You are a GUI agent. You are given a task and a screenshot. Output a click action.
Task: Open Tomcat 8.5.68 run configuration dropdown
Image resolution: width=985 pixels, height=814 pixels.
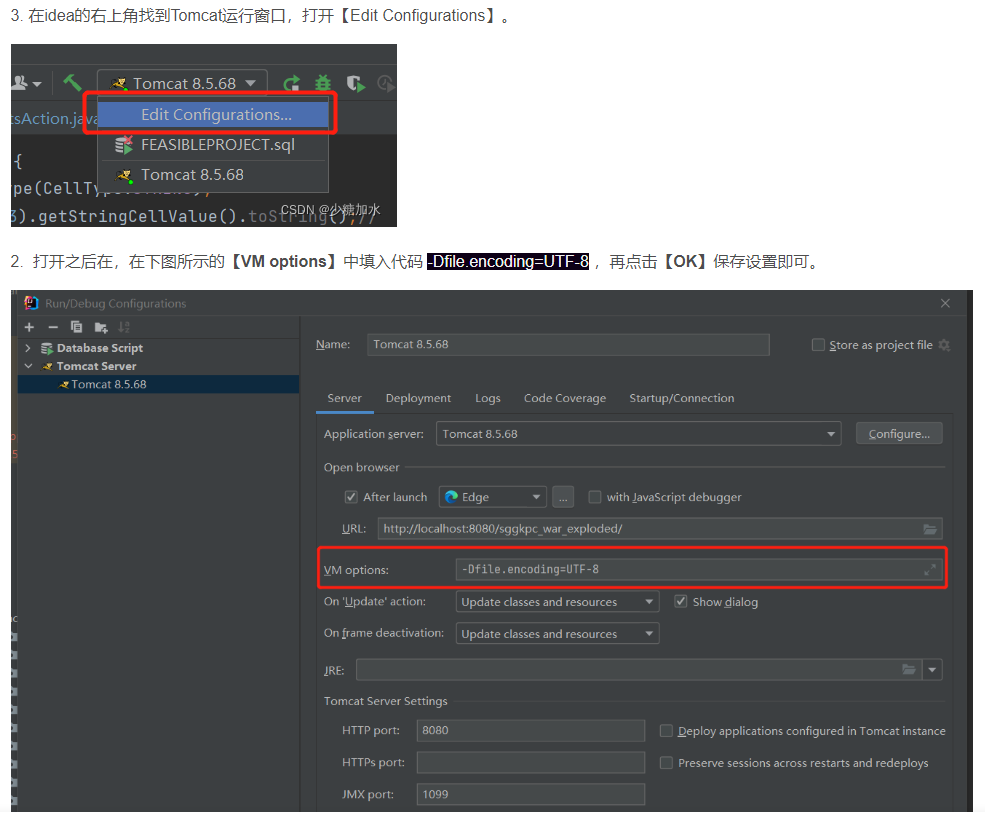click(x=182, y=83)
